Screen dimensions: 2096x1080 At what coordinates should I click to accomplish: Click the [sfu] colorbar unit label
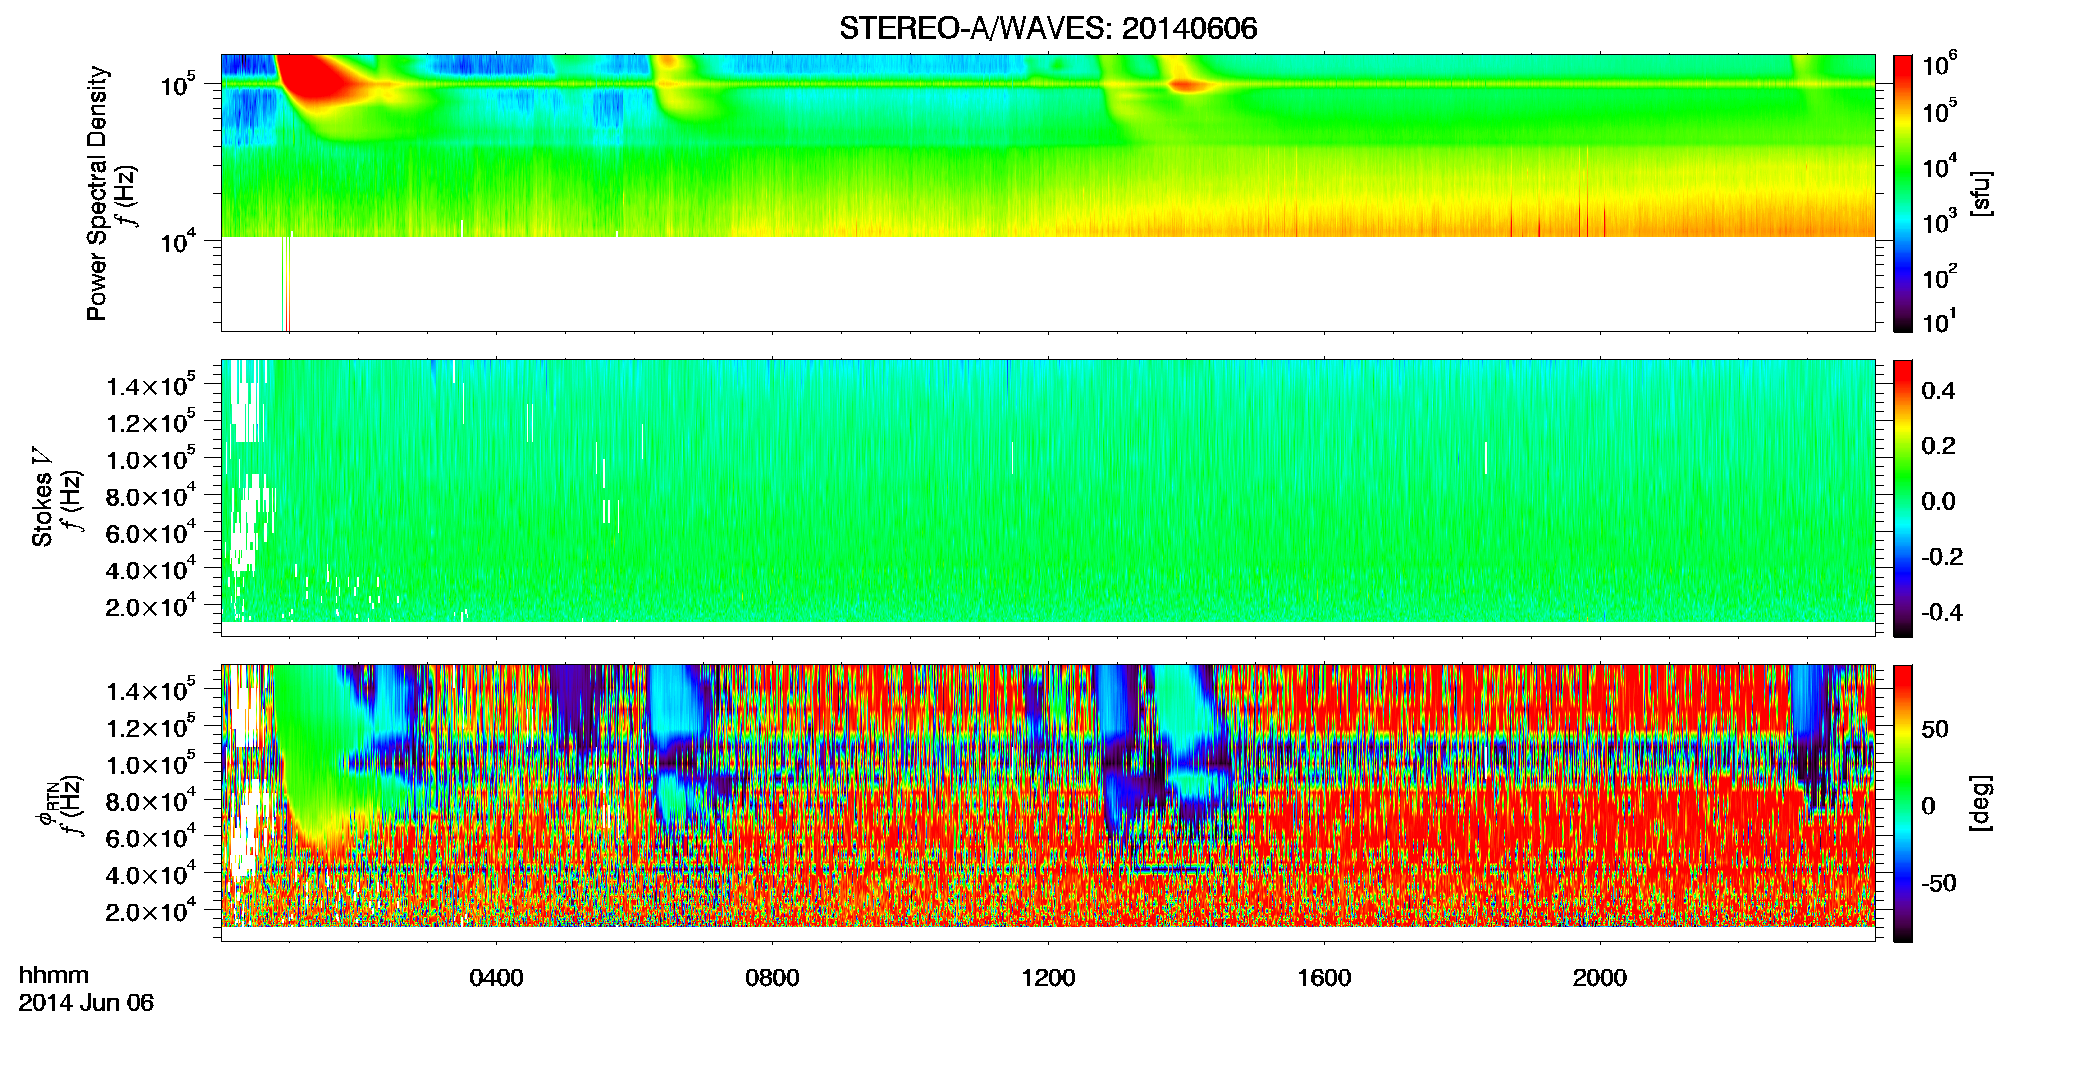(1981, 194)
